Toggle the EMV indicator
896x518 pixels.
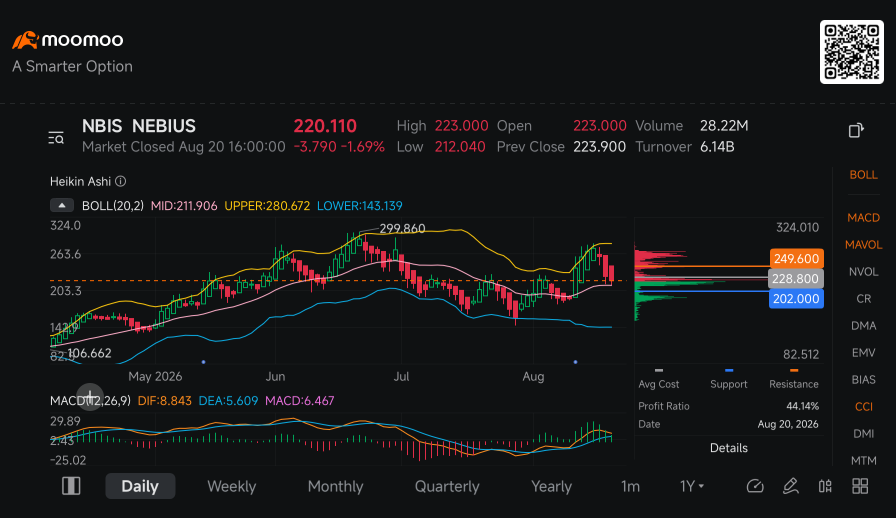click(863, 353)
